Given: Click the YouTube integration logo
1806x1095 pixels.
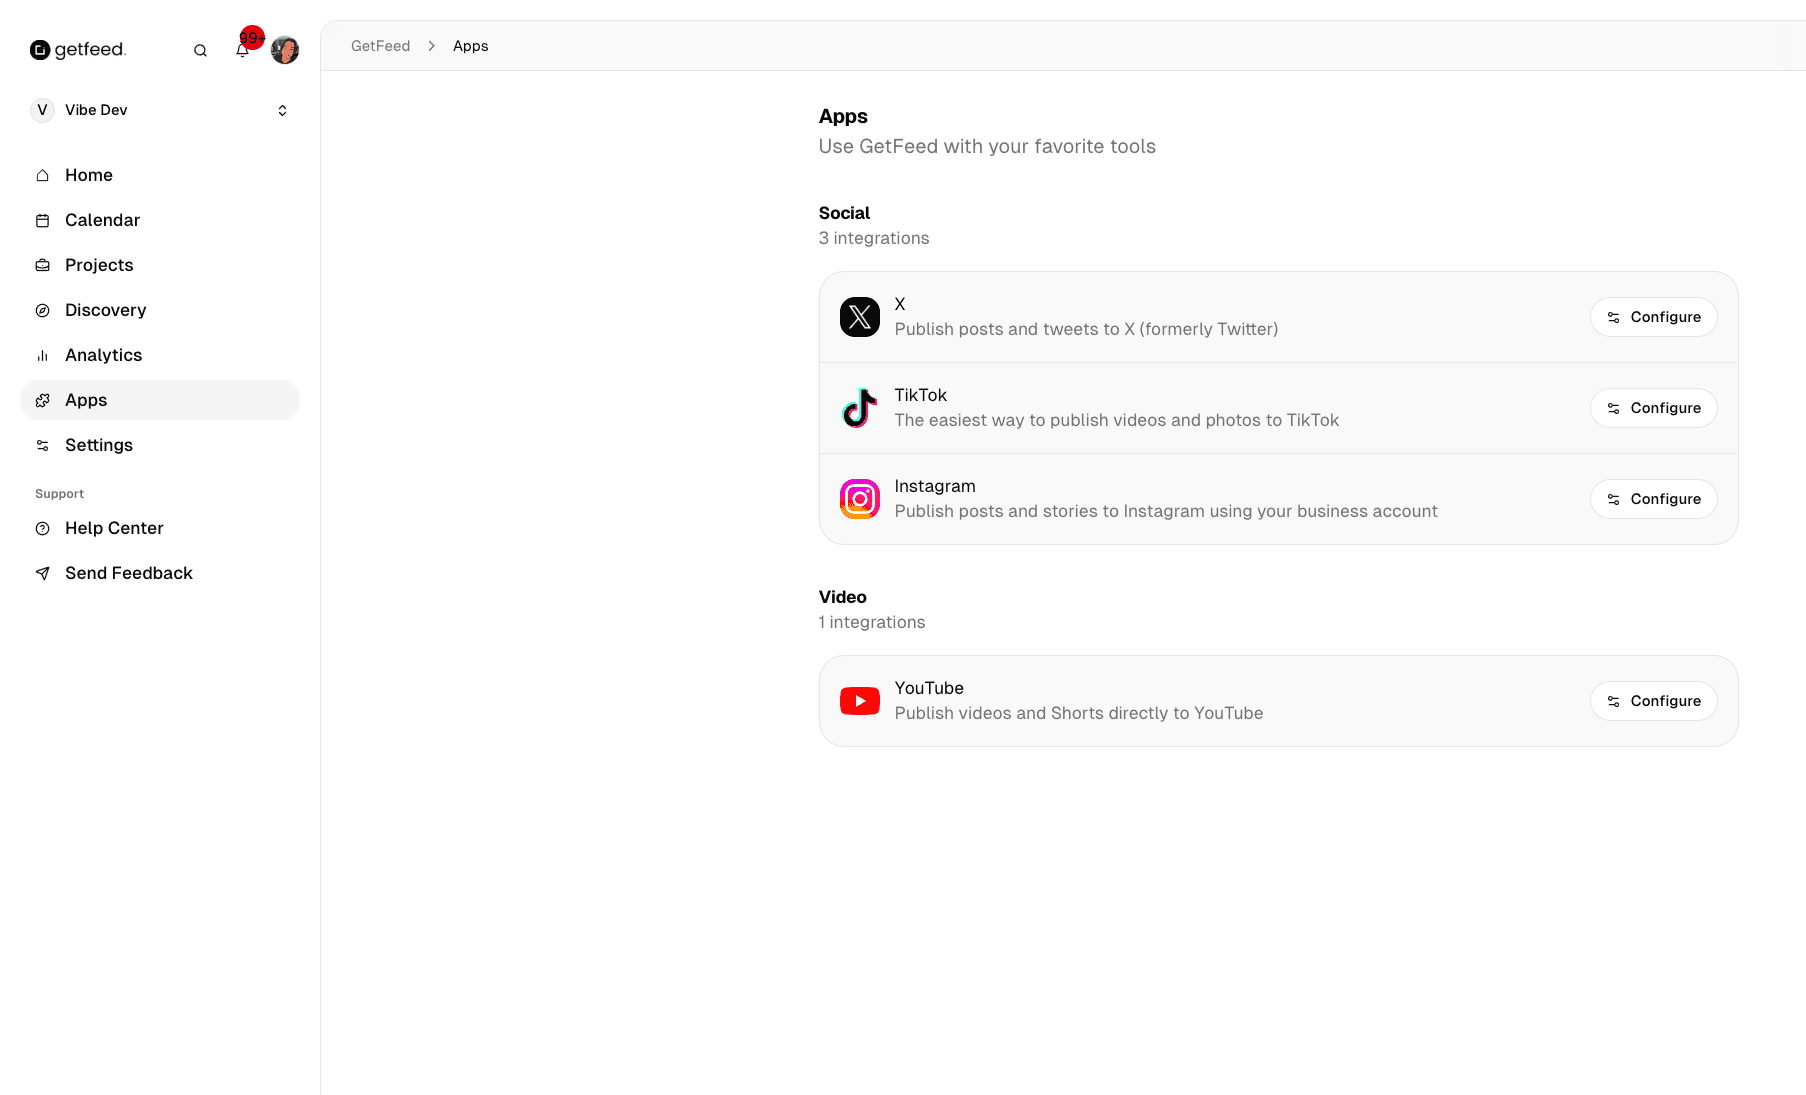Looking at the screenshot, I should (859, 701).
